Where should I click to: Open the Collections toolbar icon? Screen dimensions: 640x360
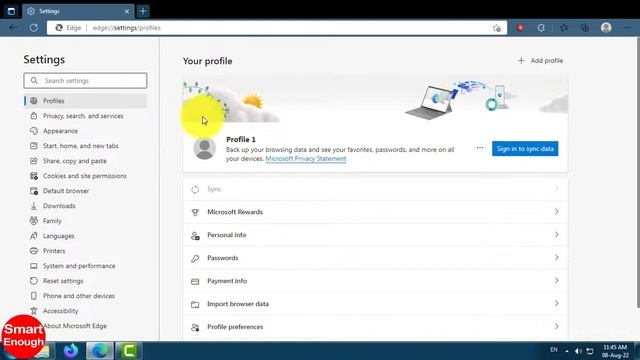(585, 28)
